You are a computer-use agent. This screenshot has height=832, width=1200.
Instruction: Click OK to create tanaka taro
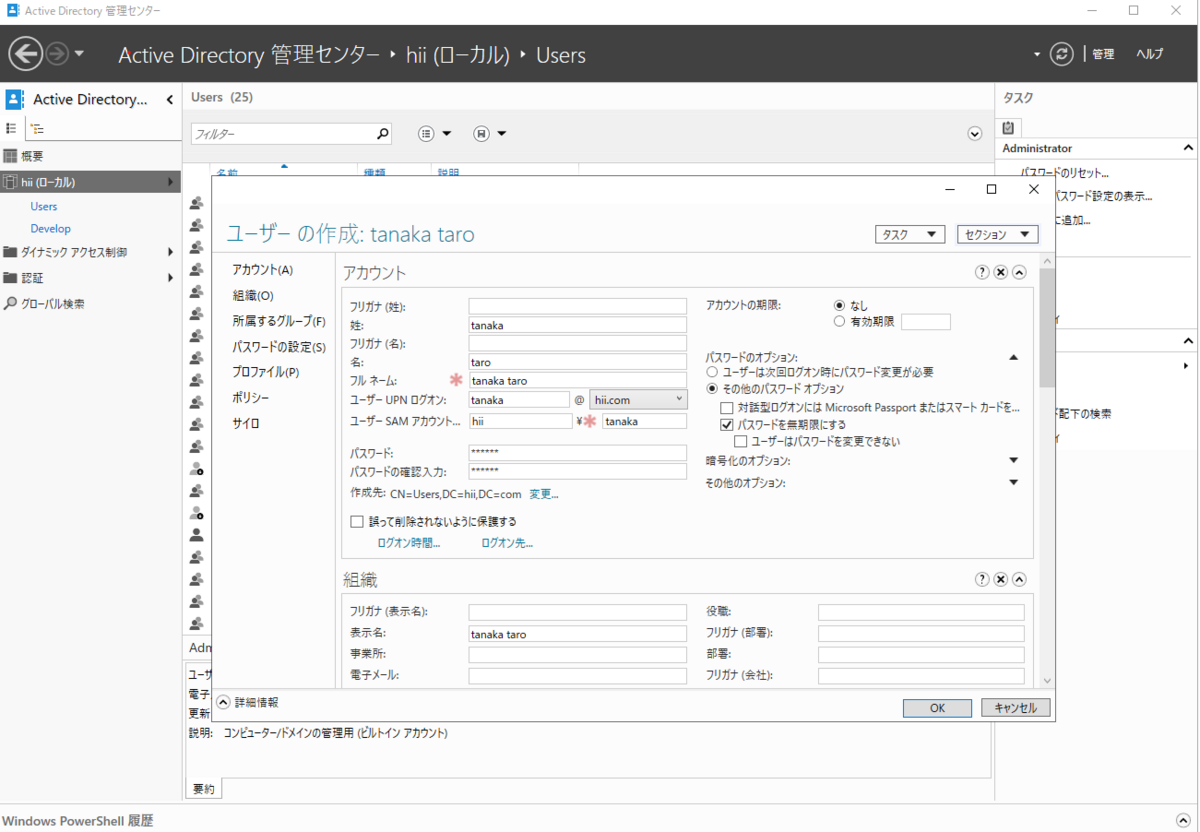(936, 707)
